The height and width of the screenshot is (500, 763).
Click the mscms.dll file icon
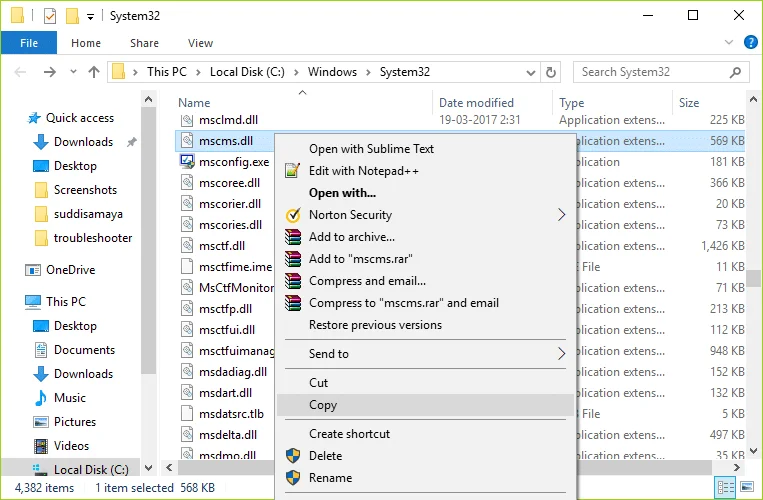coord(187,141)
